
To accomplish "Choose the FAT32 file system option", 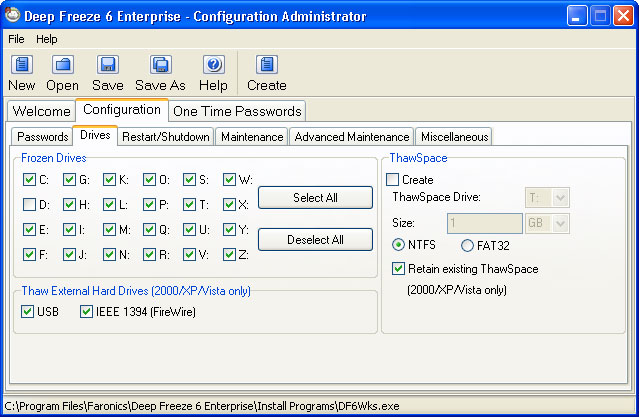I will click(x=467, y=245).
